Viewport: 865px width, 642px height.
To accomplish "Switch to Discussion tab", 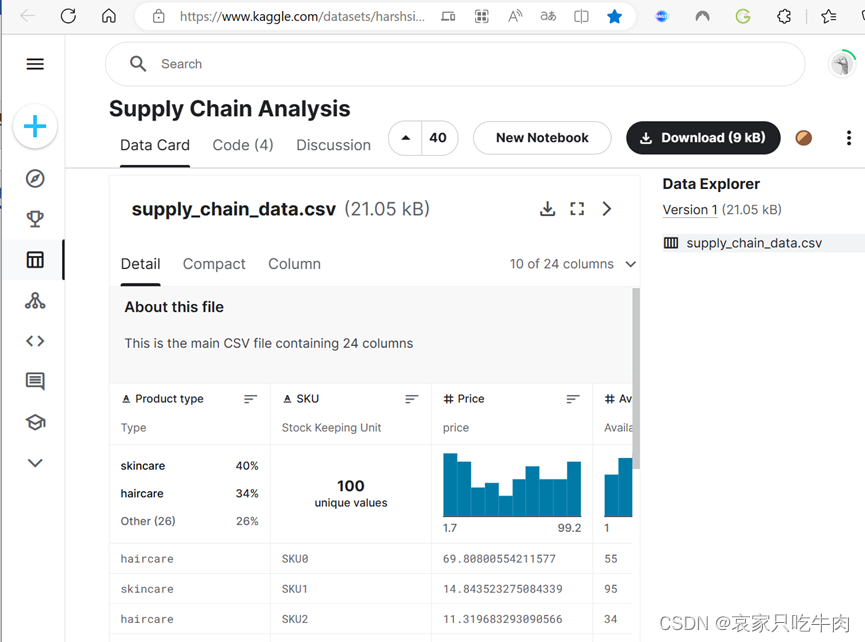I will [333, 145].
